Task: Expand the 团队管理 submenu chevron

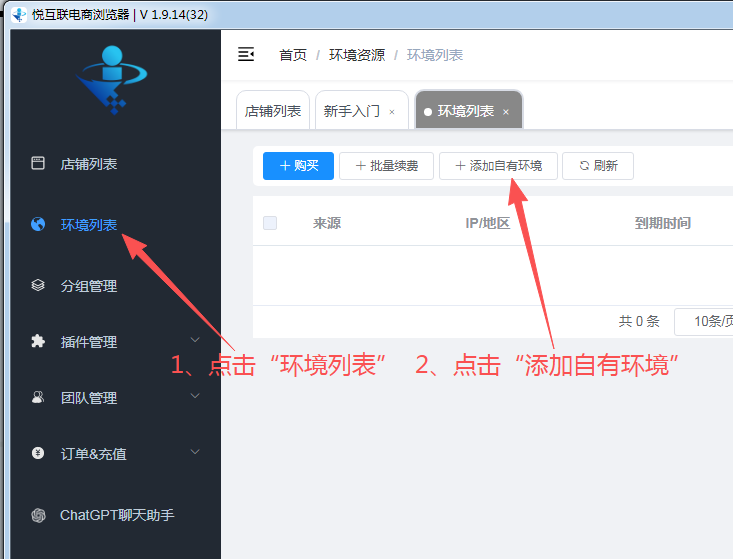Action: pyautogui.click(x=195, y=396)
